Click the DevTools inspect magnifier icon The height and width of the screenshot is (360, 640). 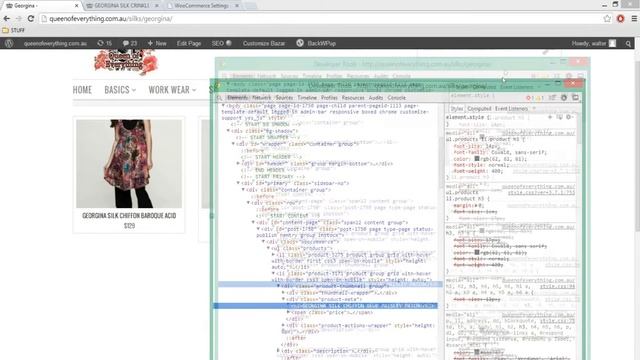point(219,98)
